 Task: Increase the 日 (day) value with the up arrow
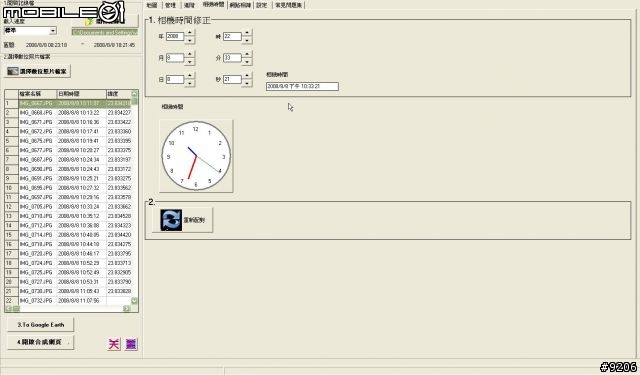(x=190, y=75)
